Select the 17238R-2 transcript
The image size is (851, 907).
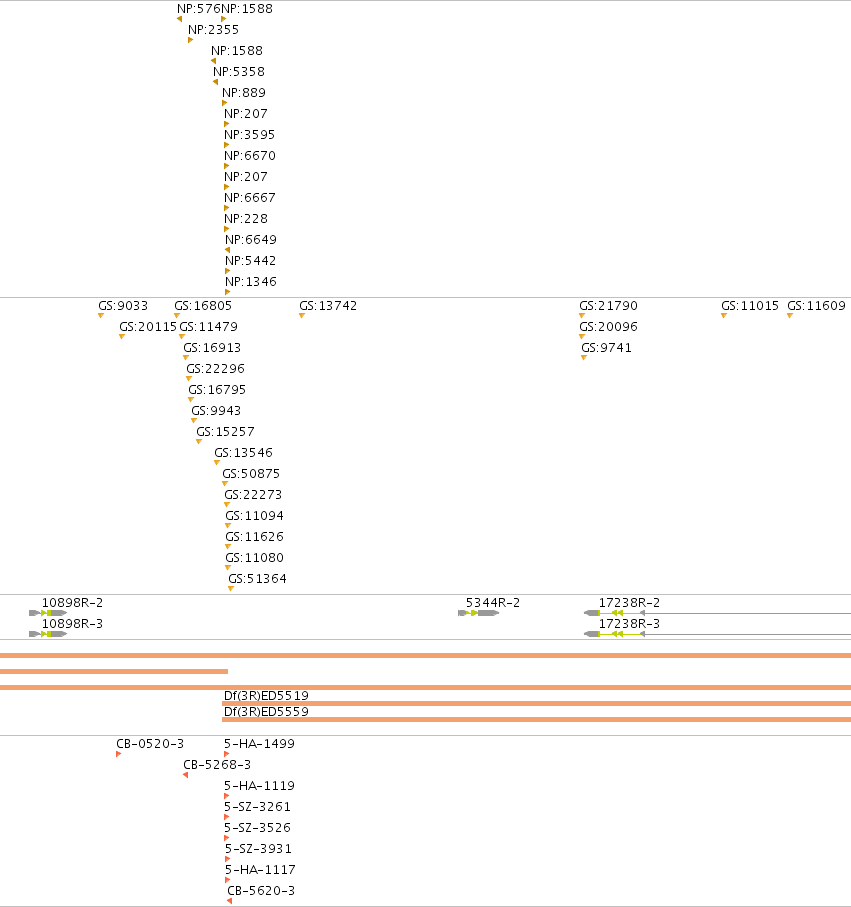(x=717, y=613)
